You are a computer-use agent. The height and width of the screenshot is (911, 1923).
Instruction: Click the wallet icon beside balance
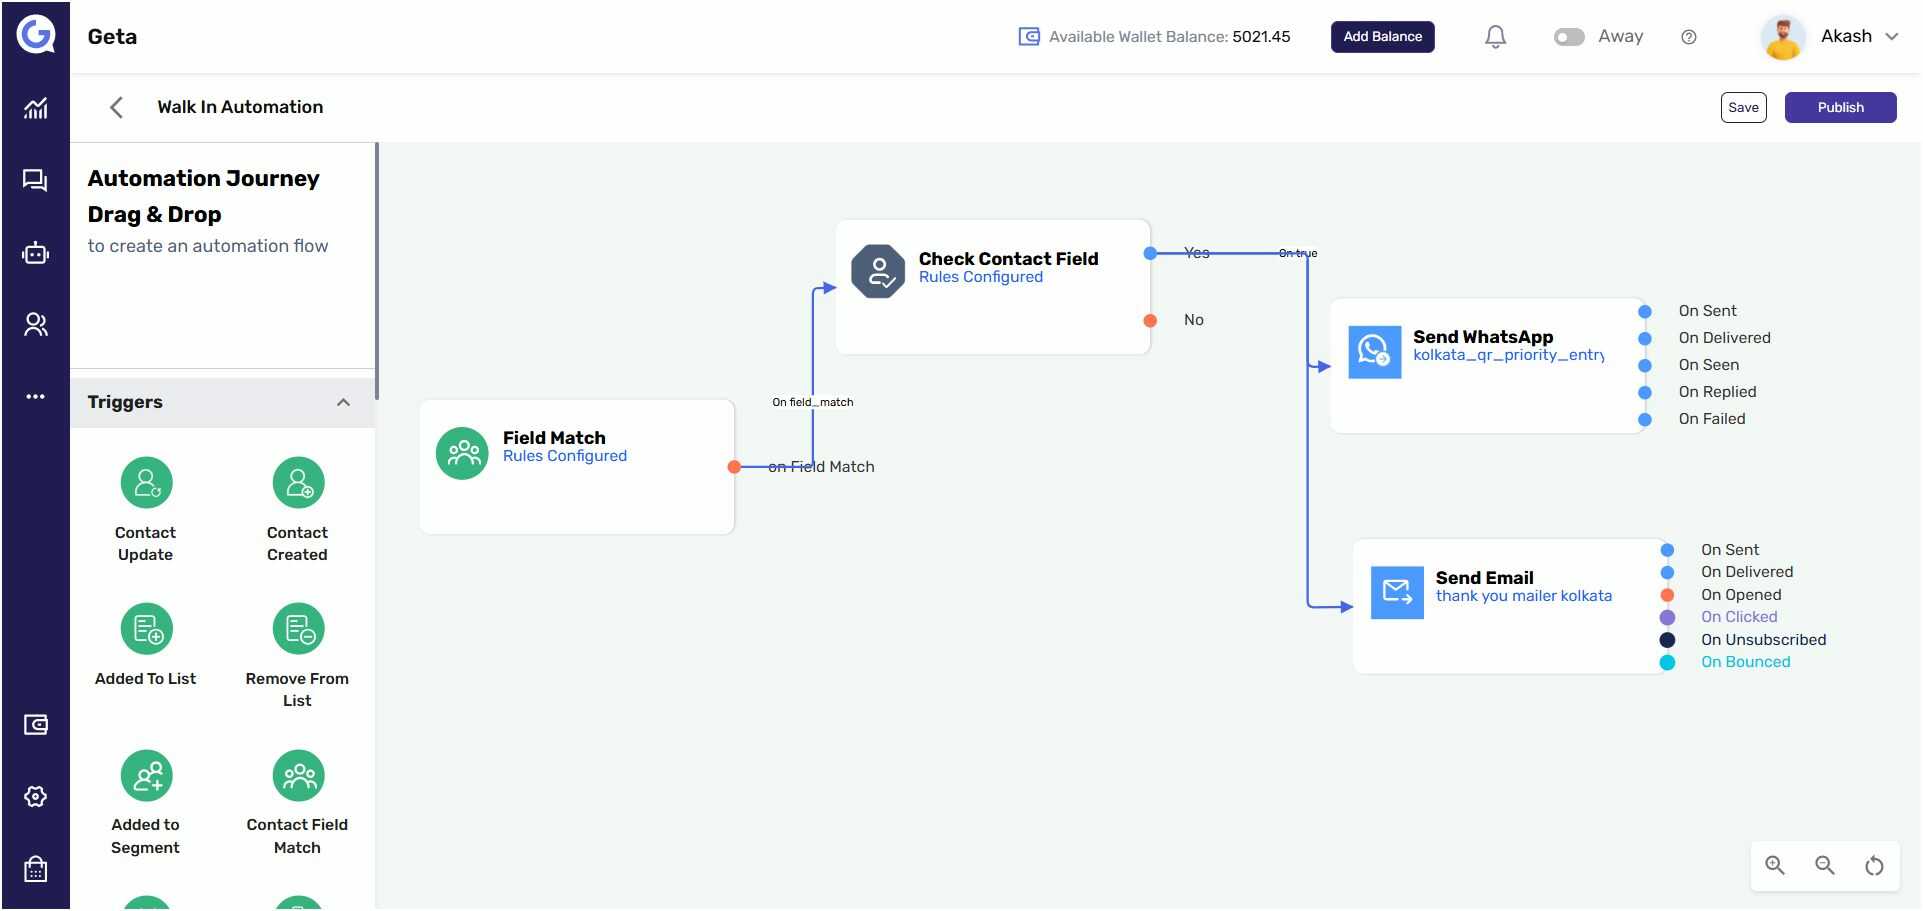[1029, 37]
